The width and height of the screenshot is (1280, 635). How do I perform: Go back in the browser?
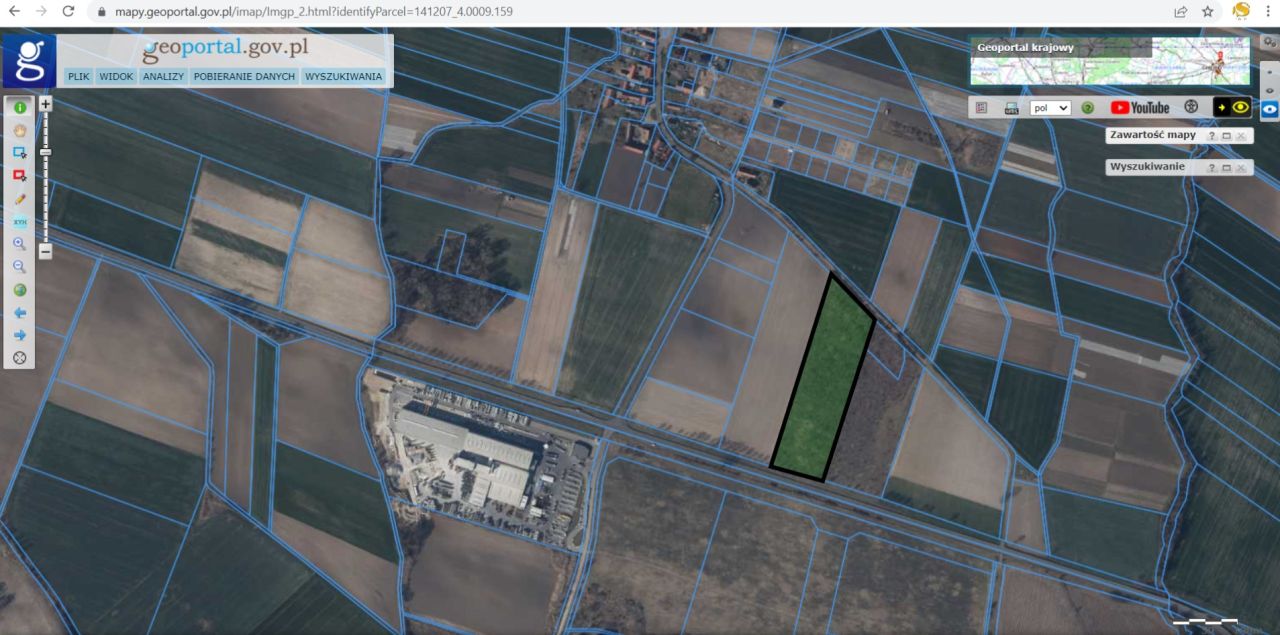14,11
